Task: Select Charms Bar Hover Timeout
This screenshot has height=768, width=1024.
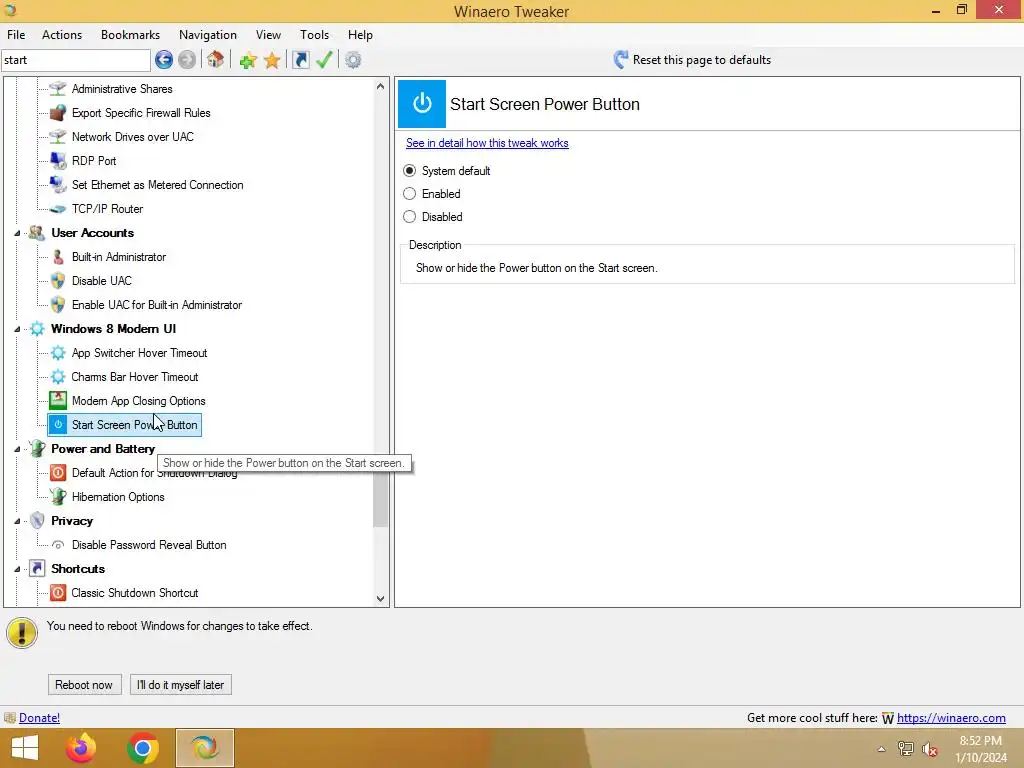Action: coord(135,377)
